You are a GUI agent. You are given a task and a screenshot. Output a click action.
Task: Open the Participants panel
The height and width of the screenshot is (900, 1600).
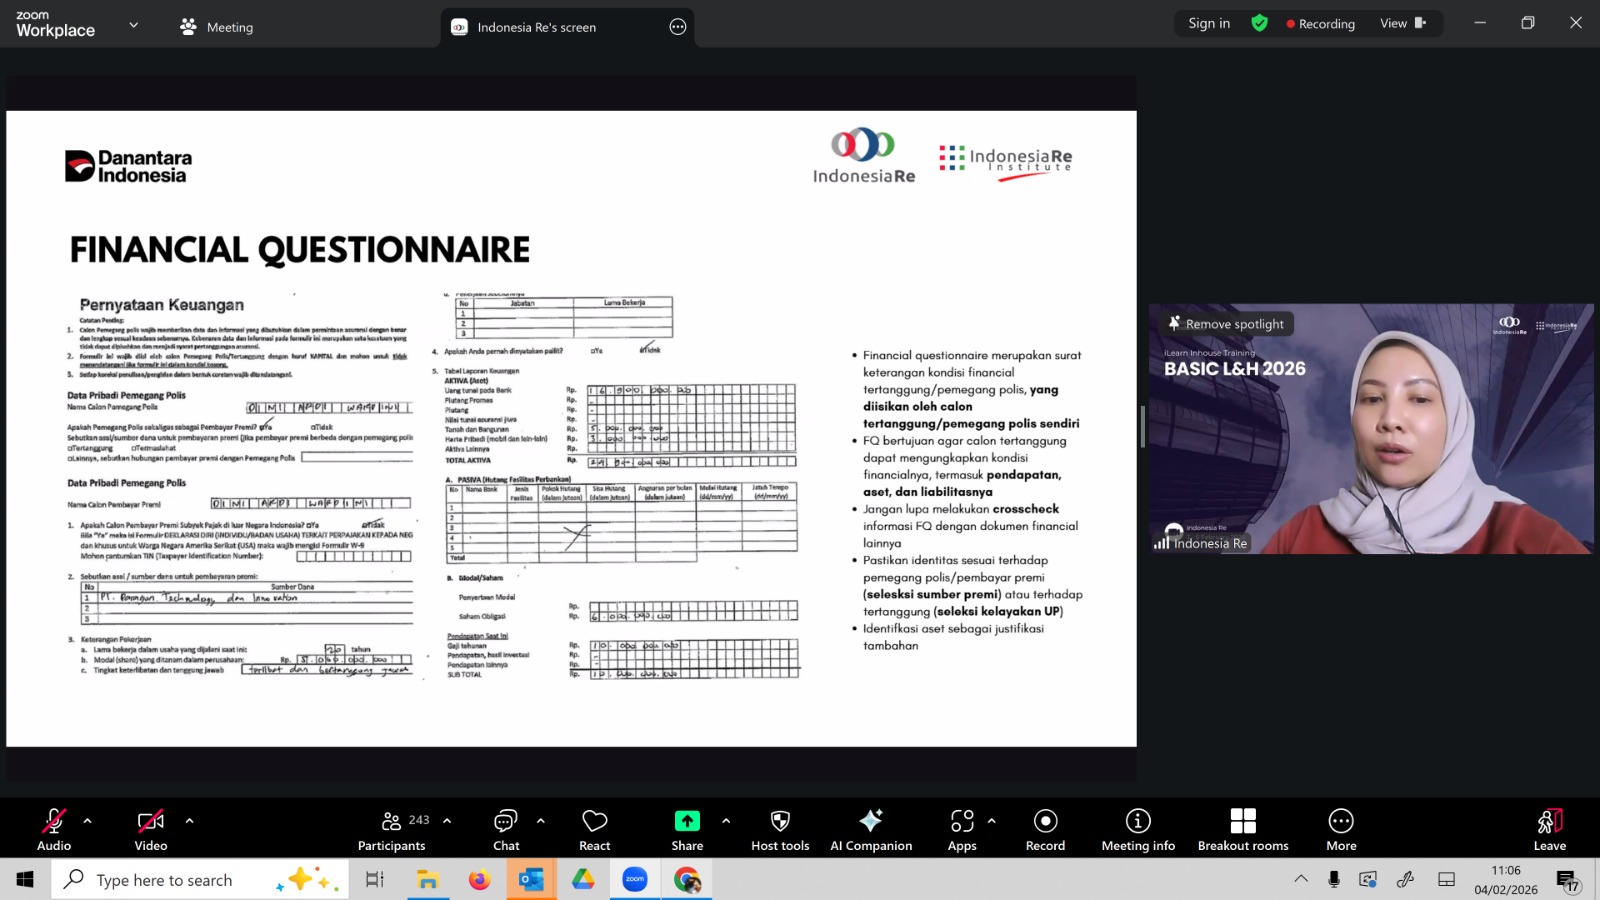[392, 830]
